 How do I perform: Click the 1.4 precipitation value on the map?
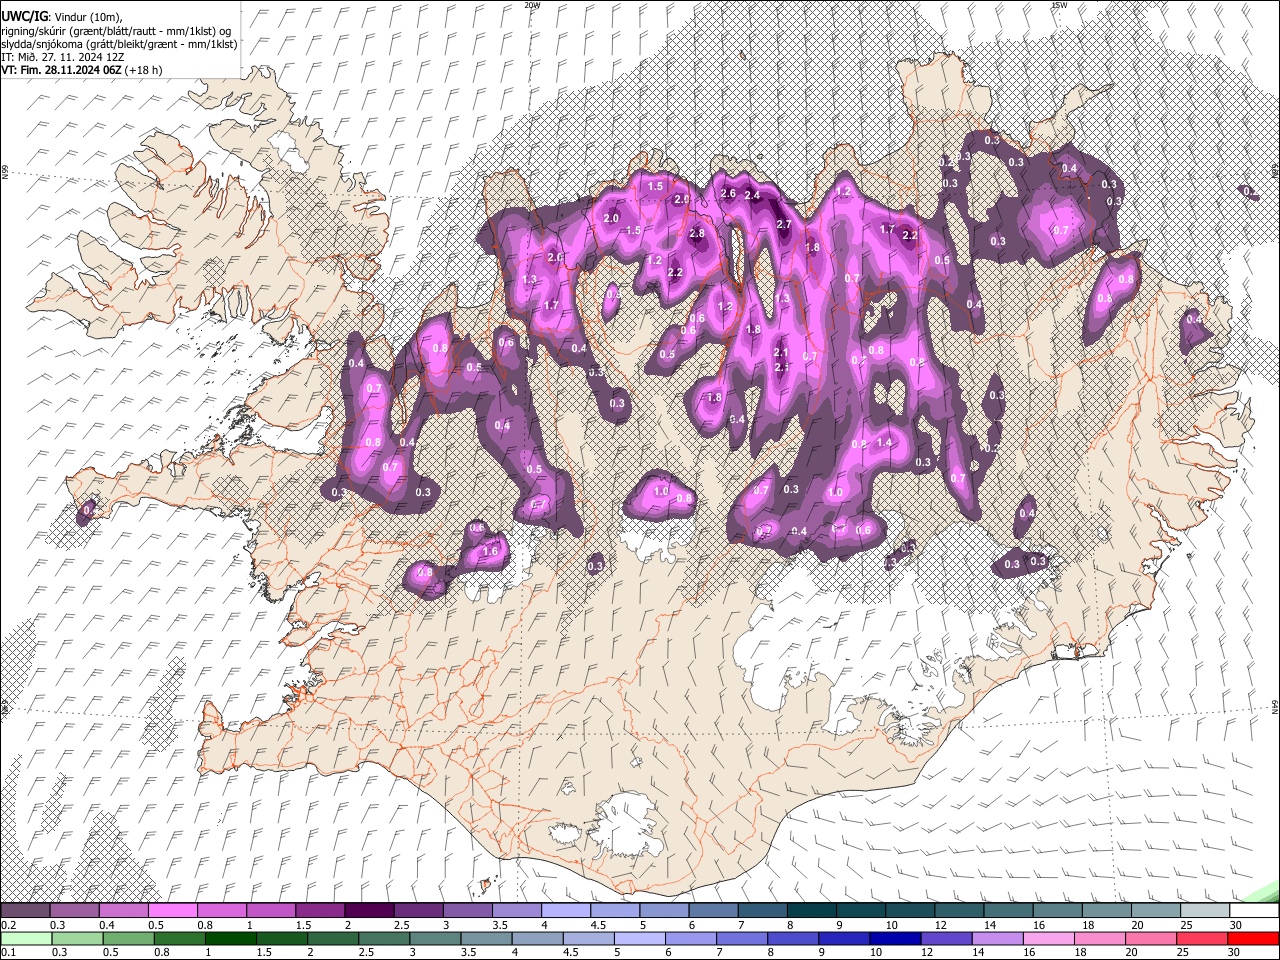[884, 442]
